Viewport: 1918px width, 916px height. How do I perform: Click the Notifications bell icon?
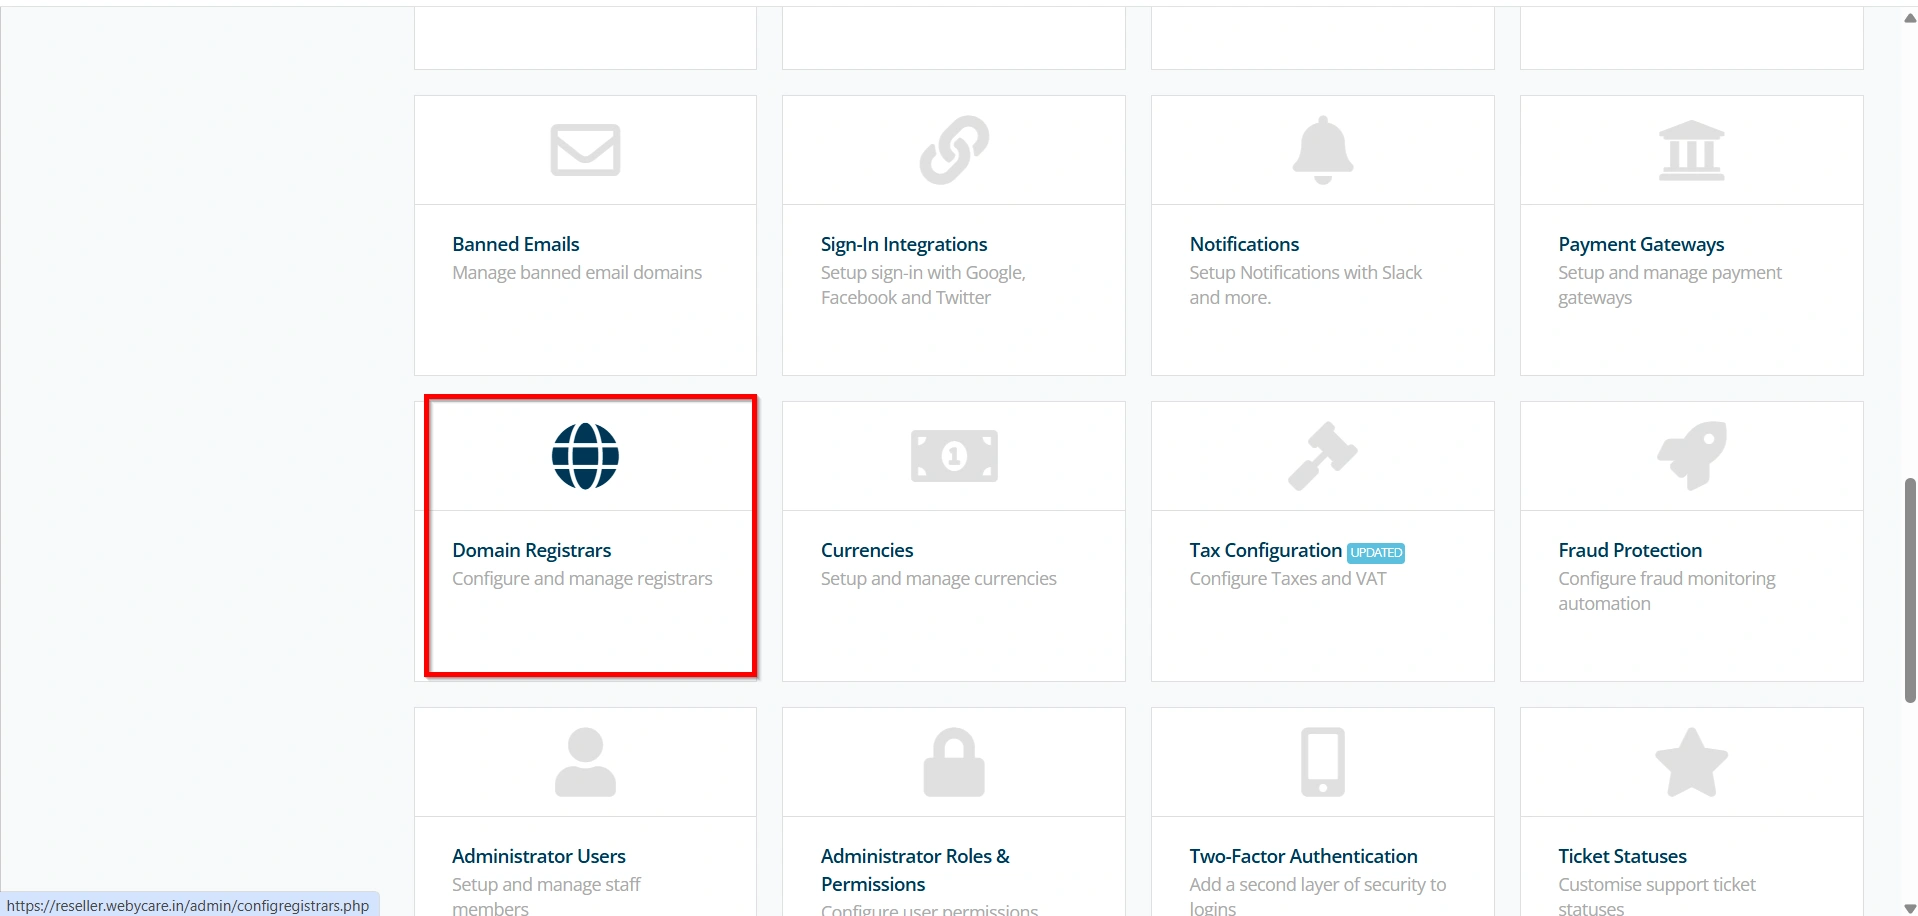point(1322,150)
